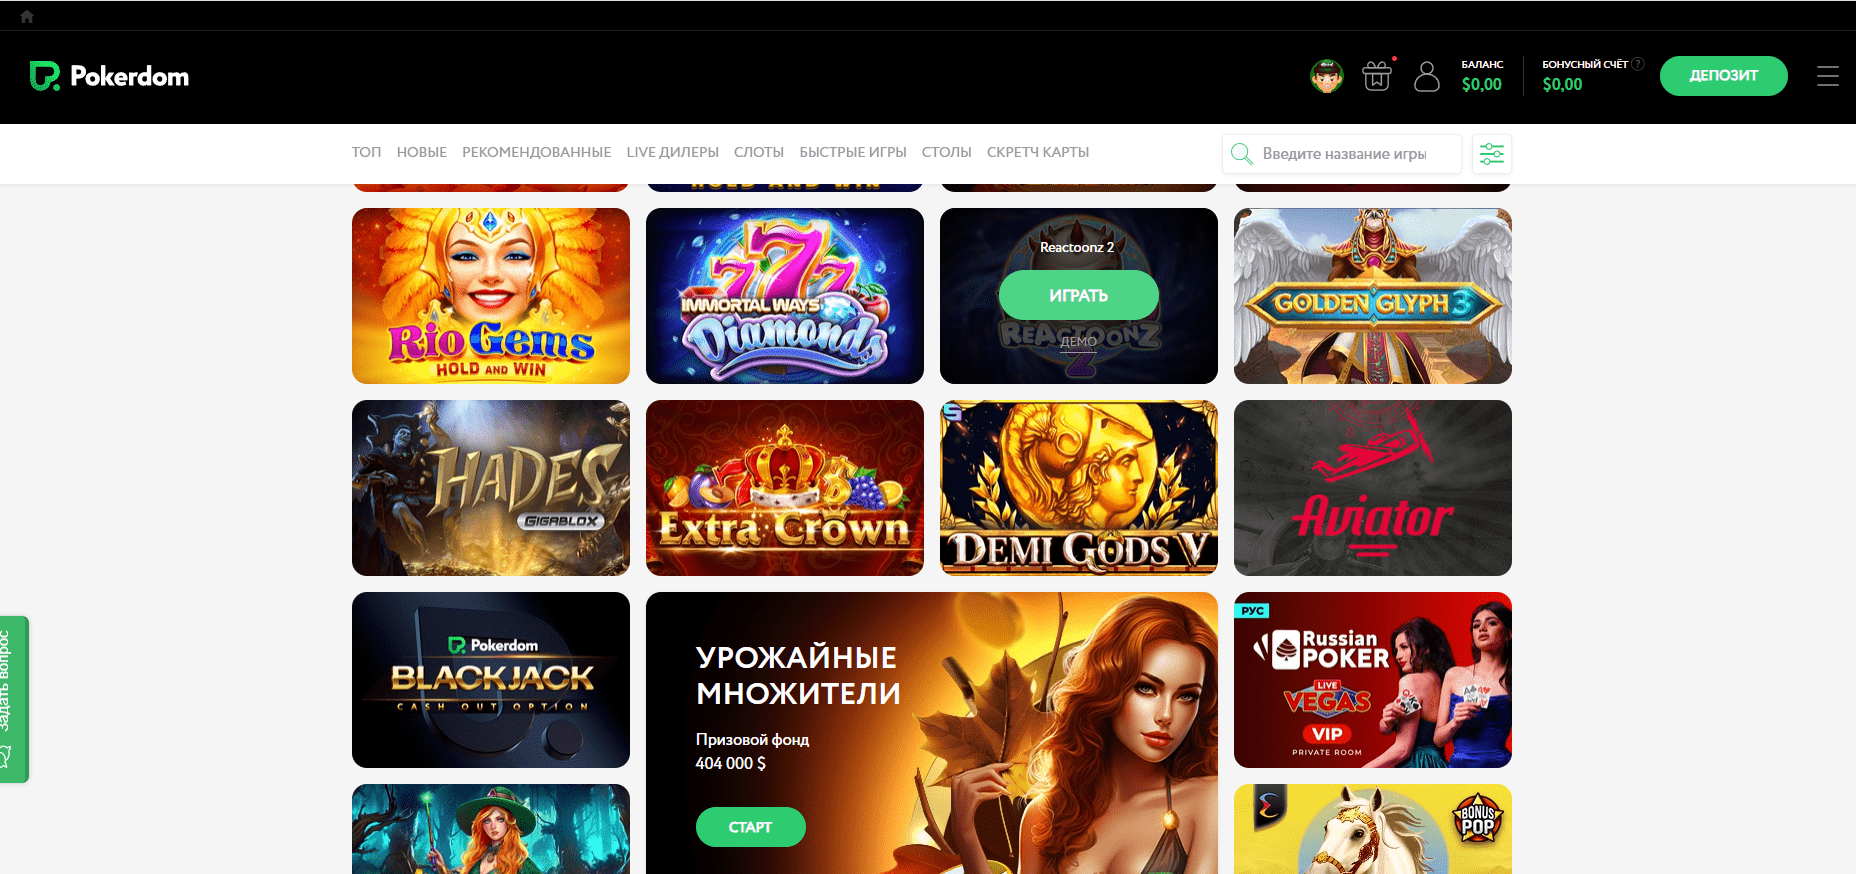Click ИГРАТЬ on Reactoonz 2
This screenshot has width=1856, height=874.
1079,295
